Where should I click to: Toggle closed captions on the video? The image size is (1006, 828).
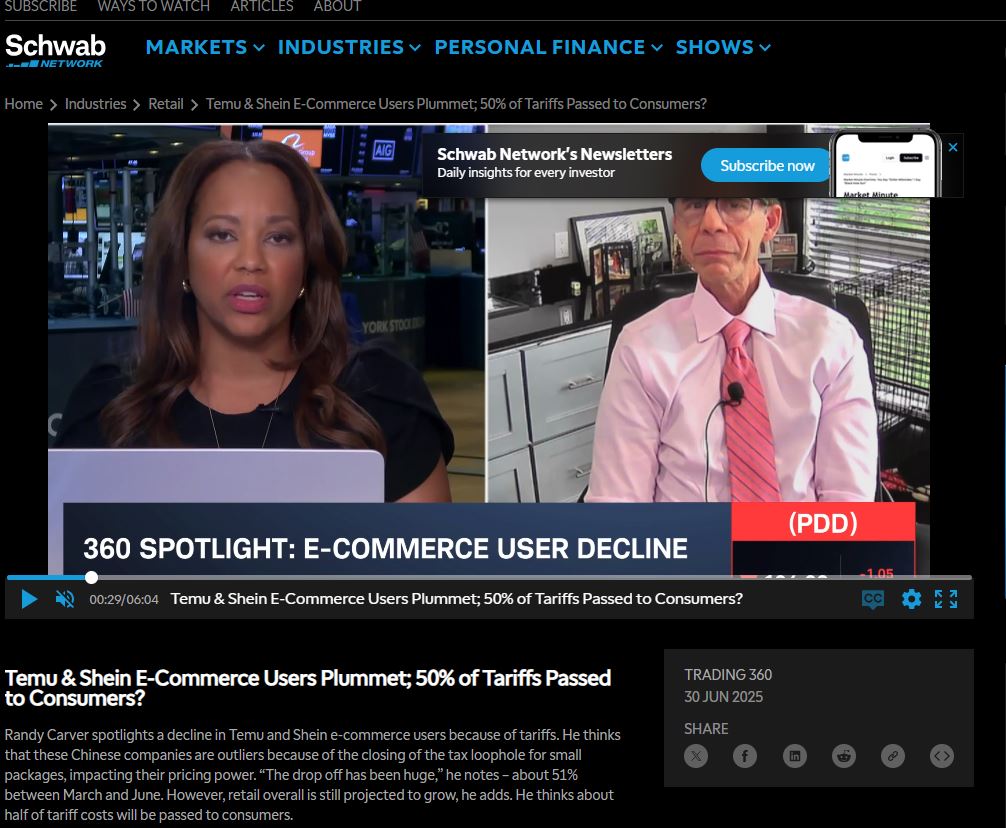[x=873, y=599]
